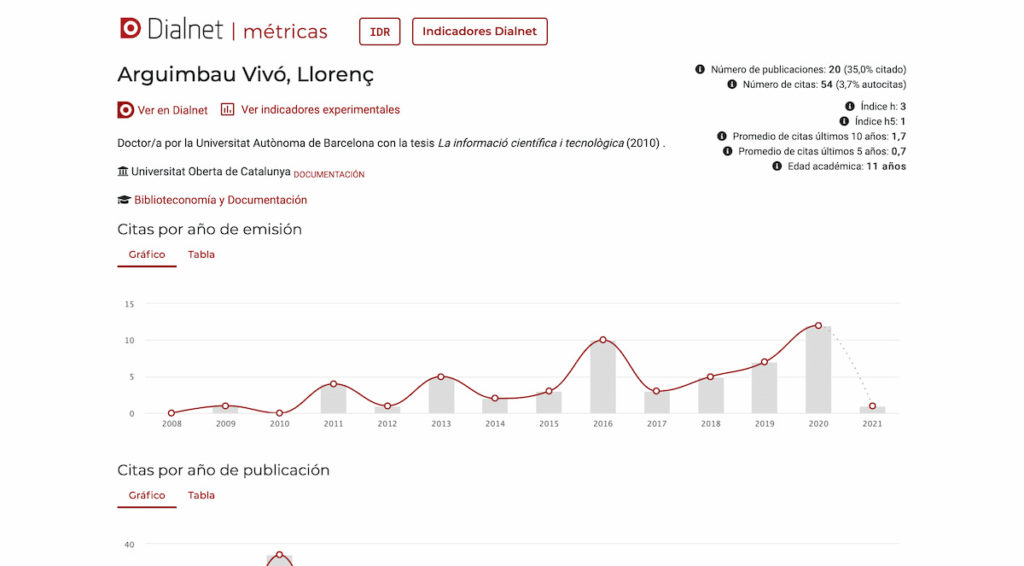Click the bar chart icon for experimental indicators
Viewport: 1024px width, 566px height.
coord(228,109)
